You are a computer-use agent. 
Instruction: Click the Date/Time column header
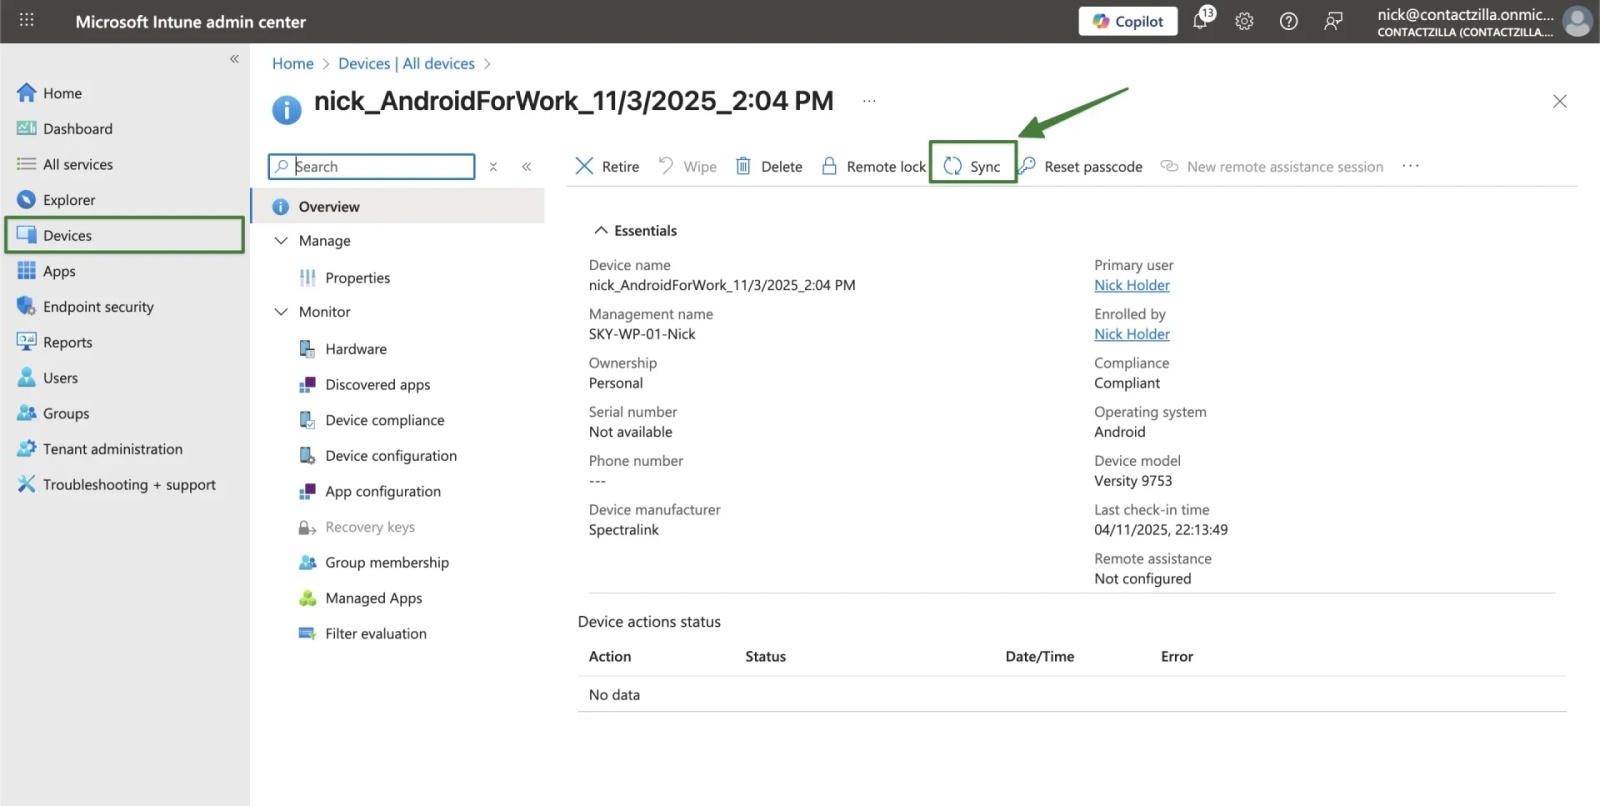(1040, 657)
